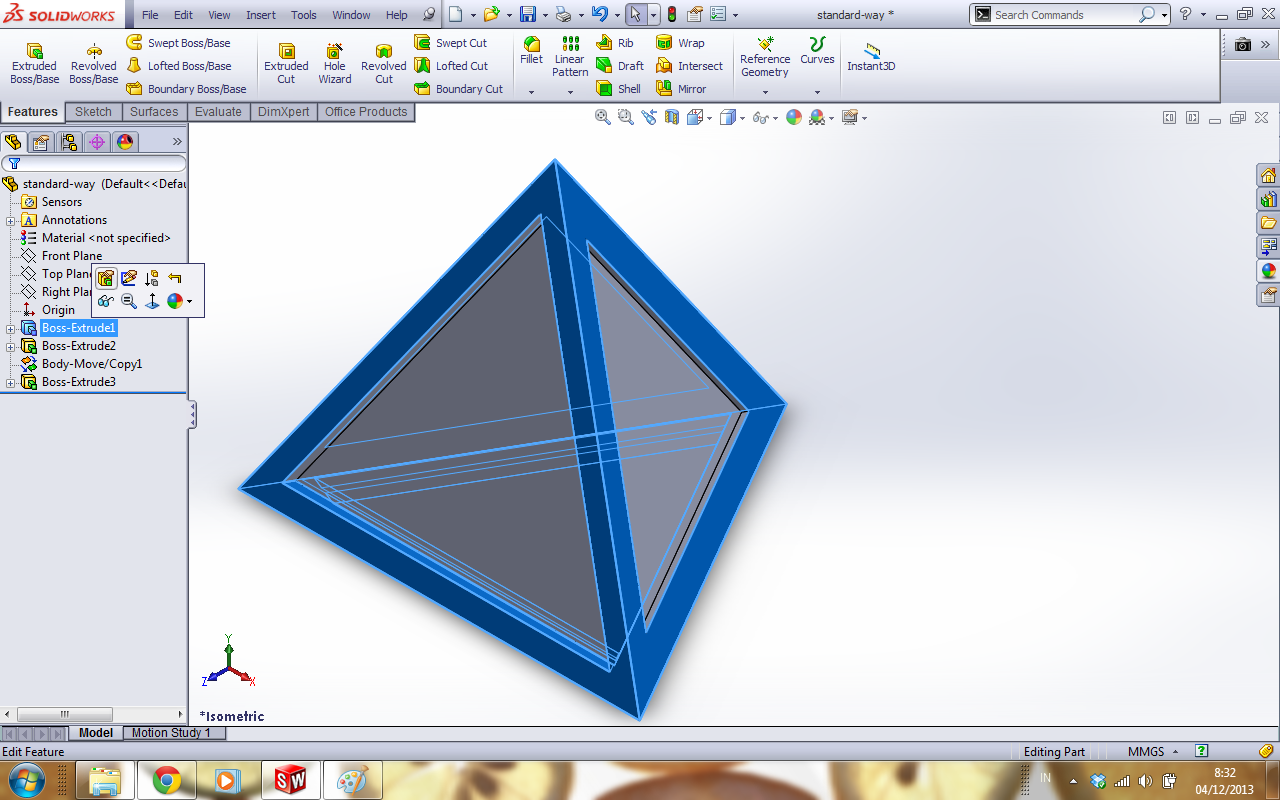Click Edit Feature in context toolbar
Screen dimensions: 1280x800
(105, 278)
